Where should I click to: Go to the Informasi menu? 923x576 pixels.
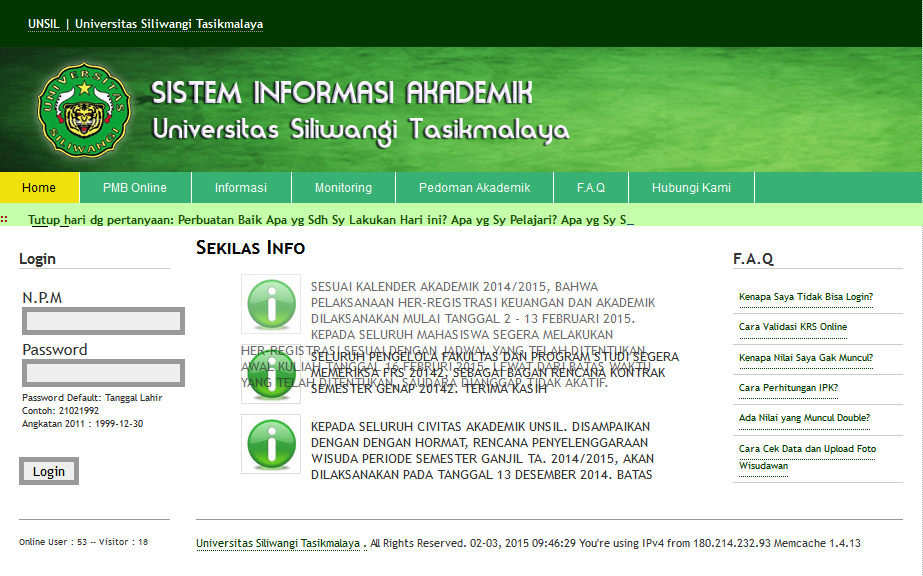pos(241,188)
